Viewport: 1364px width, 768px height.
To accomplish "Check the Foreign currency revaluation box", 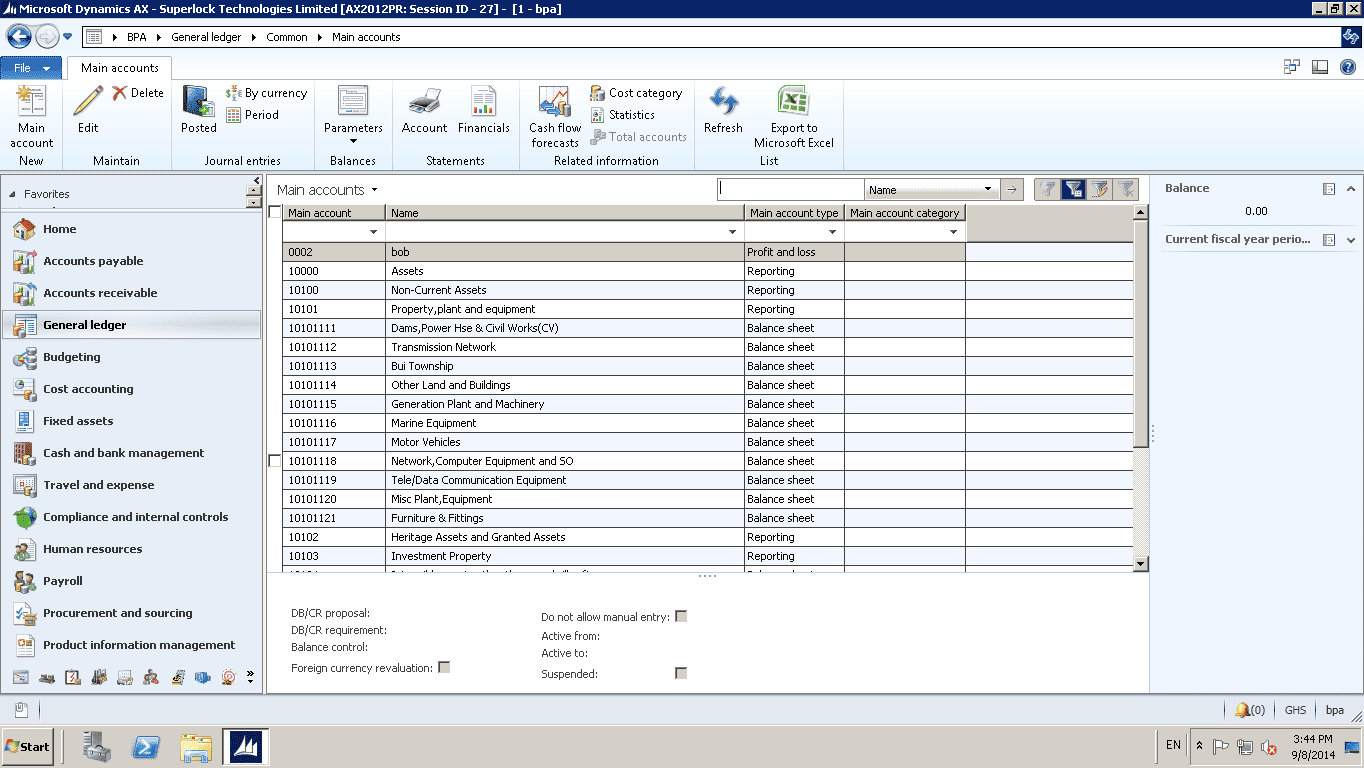I will pyautogui.click(x=444, y=667).
